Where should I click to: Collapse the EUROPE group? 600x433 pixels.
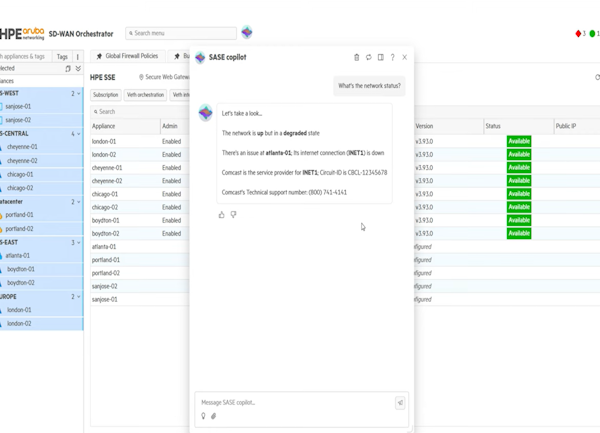point(78,297)
